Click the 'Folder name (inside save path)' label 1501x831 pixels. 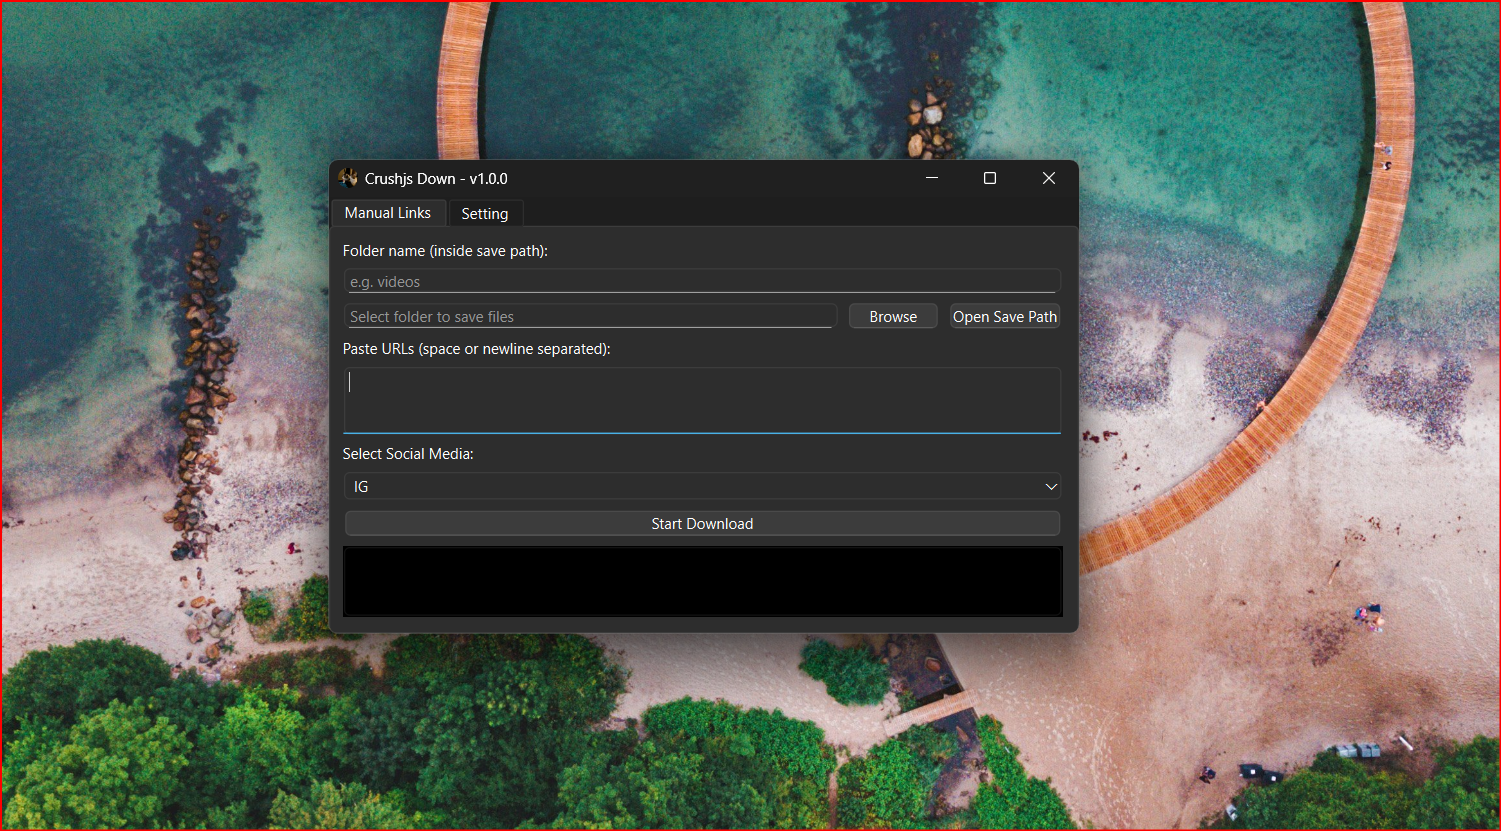[445, 250]
